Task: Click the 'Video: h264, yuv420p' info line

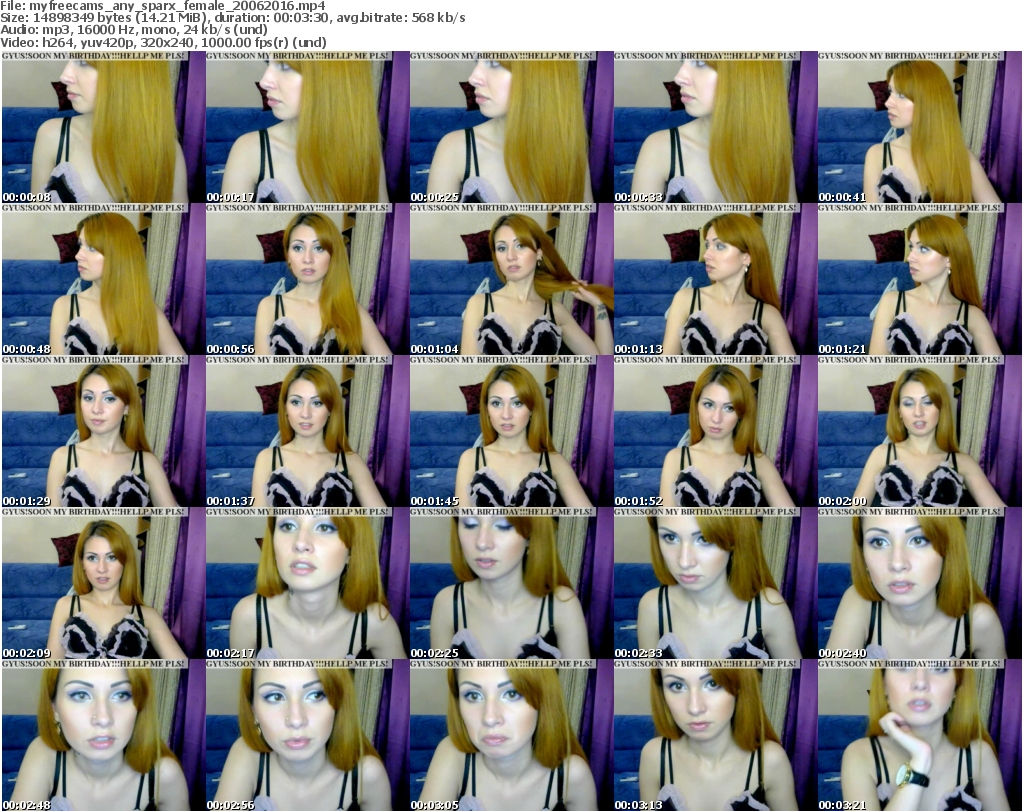Action: 163,42
